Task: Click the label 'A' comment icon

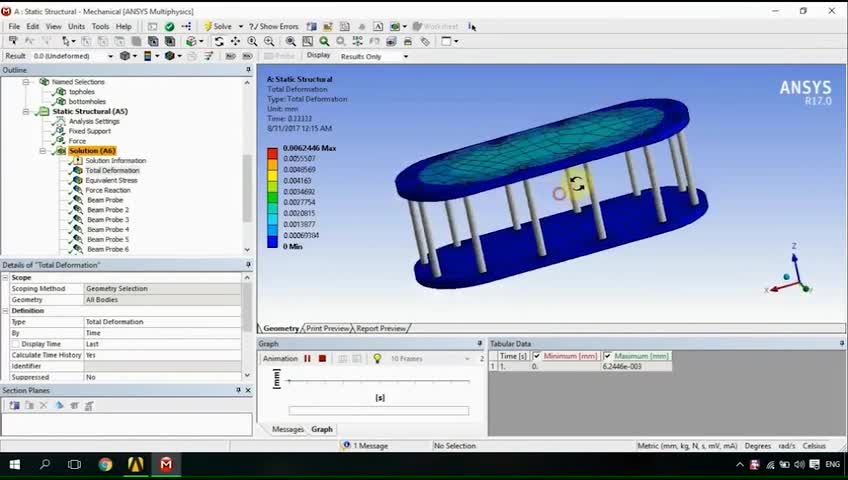Action: coord(378,26)
